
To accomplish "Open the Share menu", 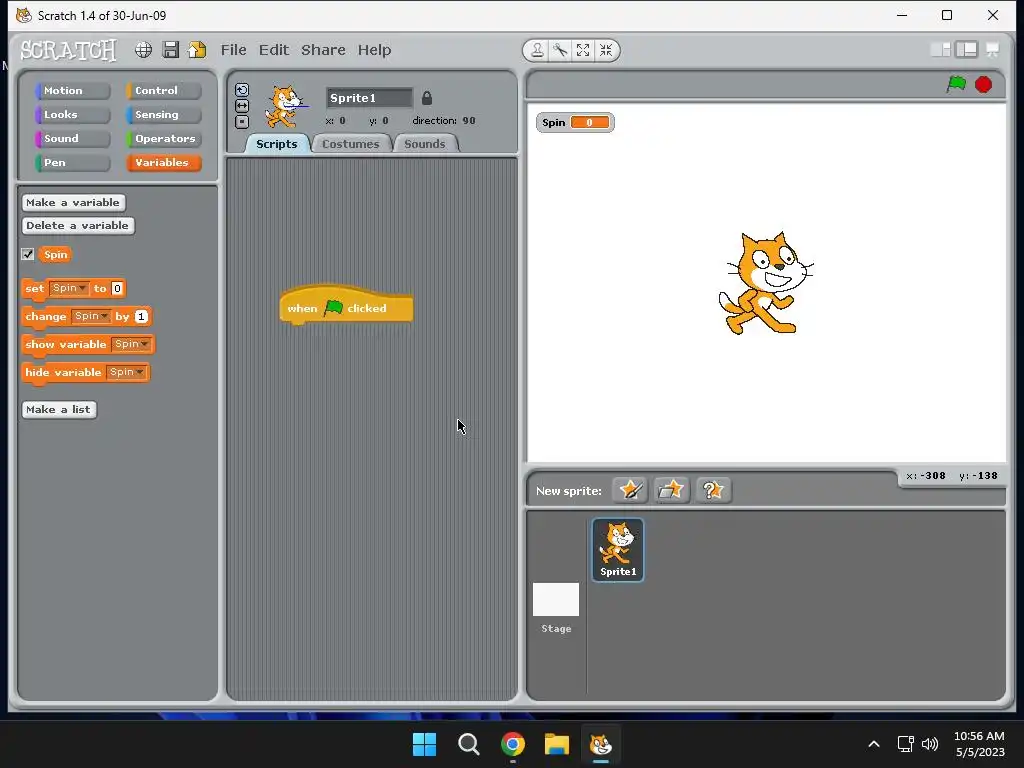I will pyautogui.click(x=323, y=50).
